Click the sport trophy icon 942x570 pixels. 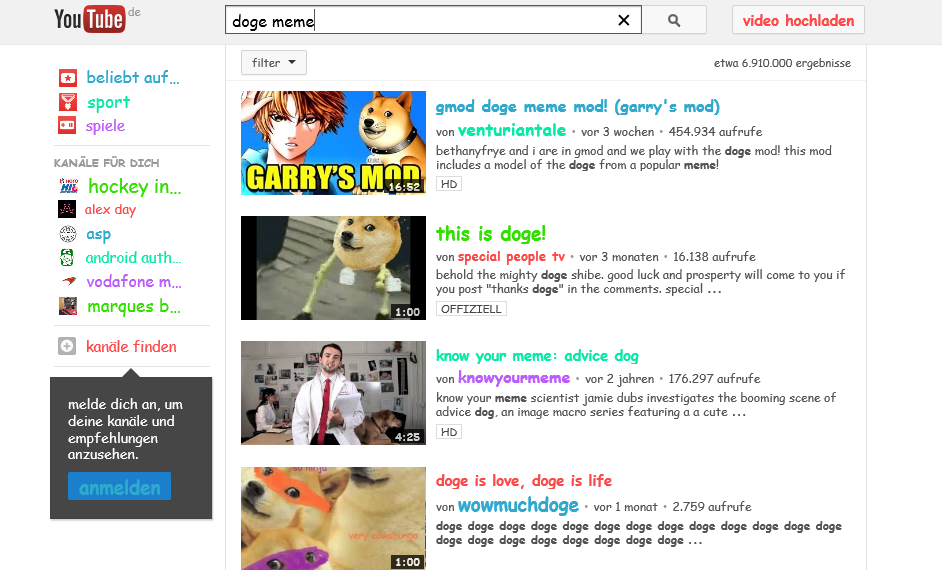click(x=67, y=102)
